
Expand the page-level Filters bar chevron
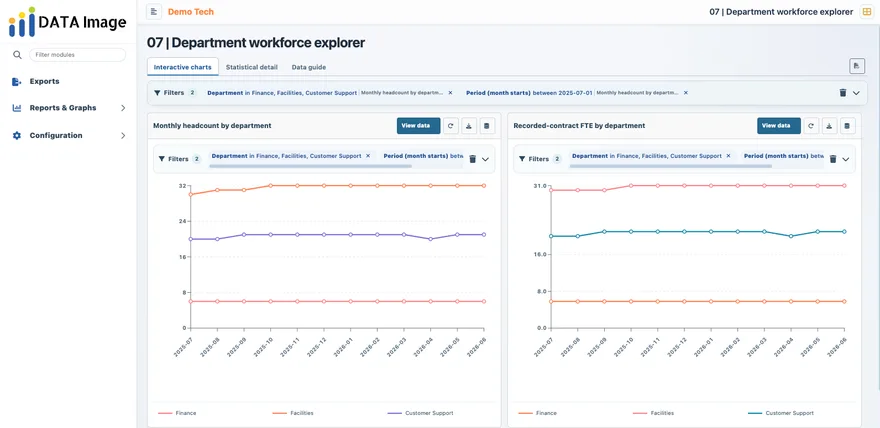(x=856, y=93)
